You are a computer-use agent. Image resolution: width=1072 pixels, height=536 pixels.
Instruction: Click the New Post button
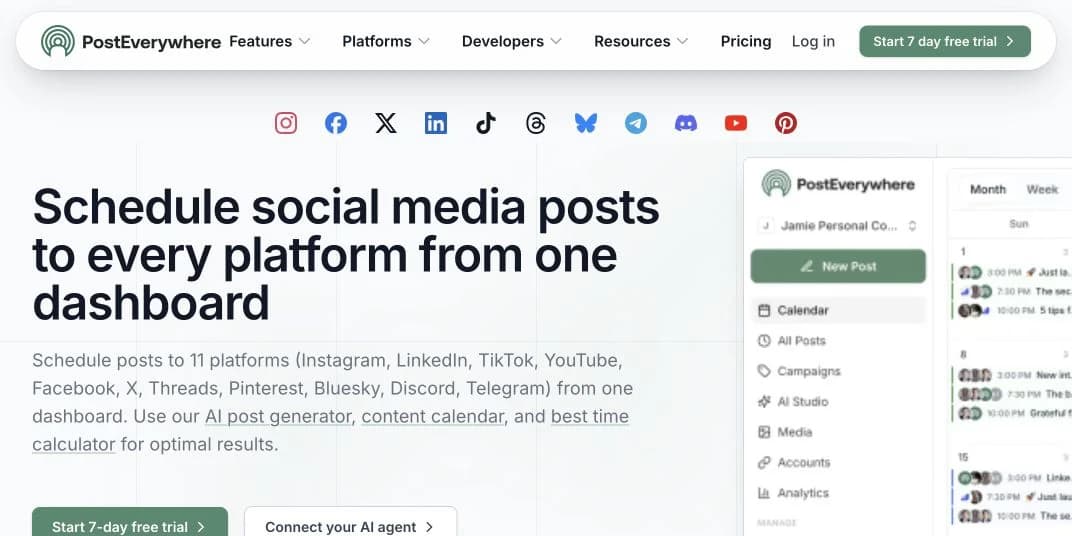pyautogui.click(x=838, y=267)
